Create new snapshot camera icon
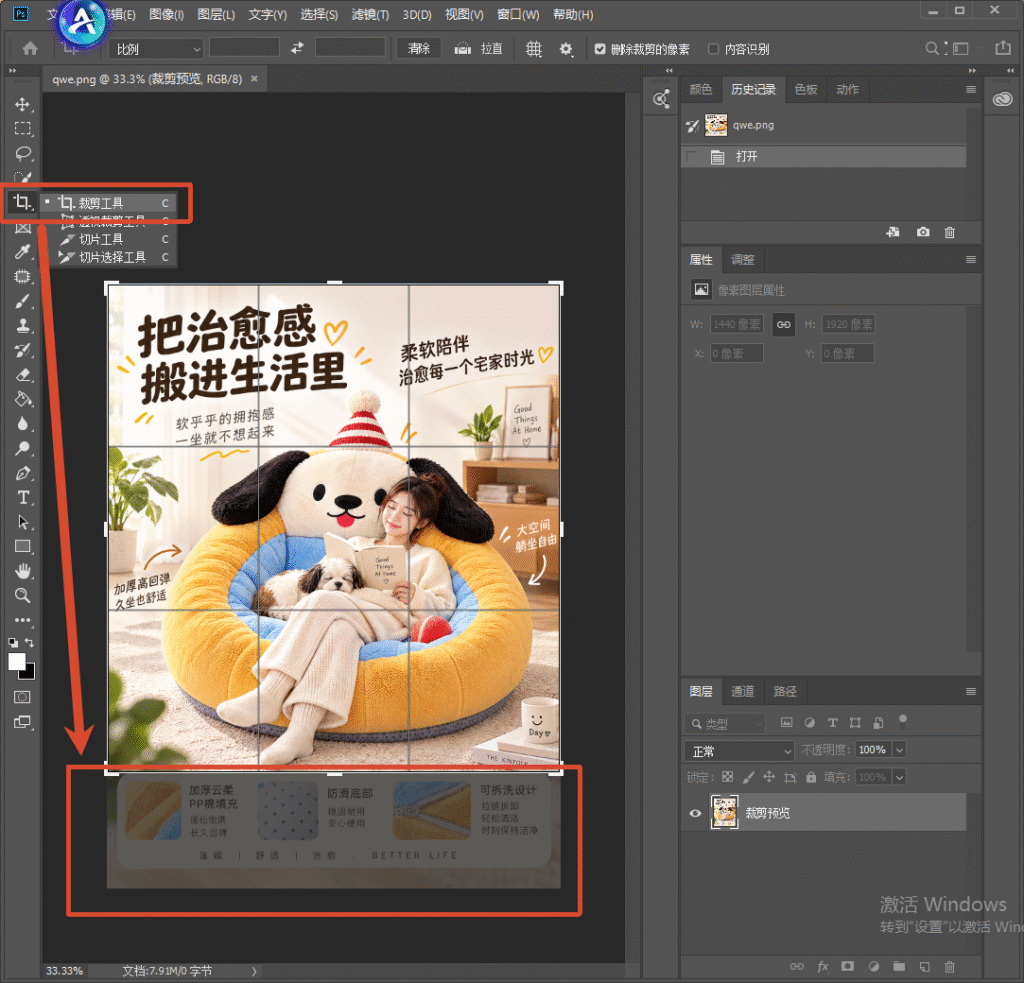The height and width of the screenshot is (983, 1024). pyautogui.click(x=922, y=232)
